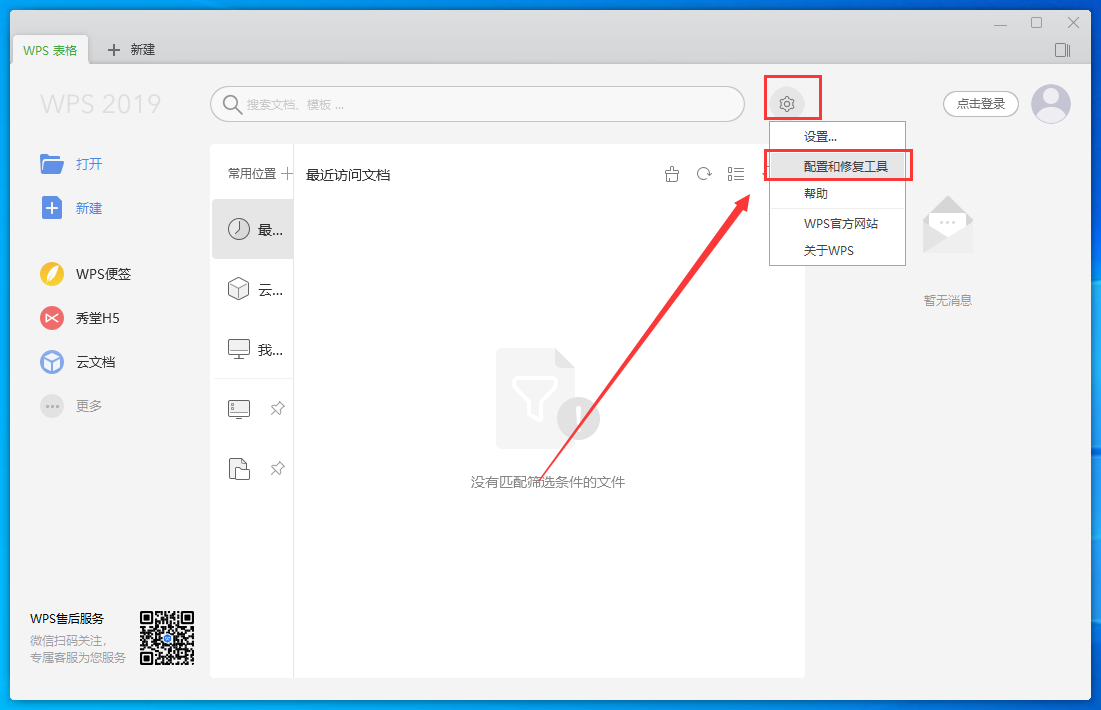The height and width of the screenshot is (710, 1101).
Task: Select the my computer monitor item
Action: coord(253,349)
